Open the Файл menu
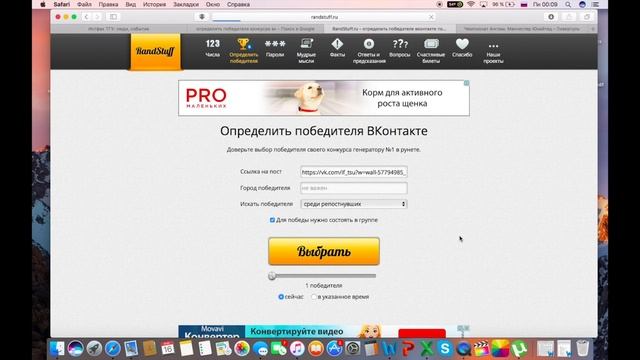The width and height of the screenshot is (640, 360). 84,4
